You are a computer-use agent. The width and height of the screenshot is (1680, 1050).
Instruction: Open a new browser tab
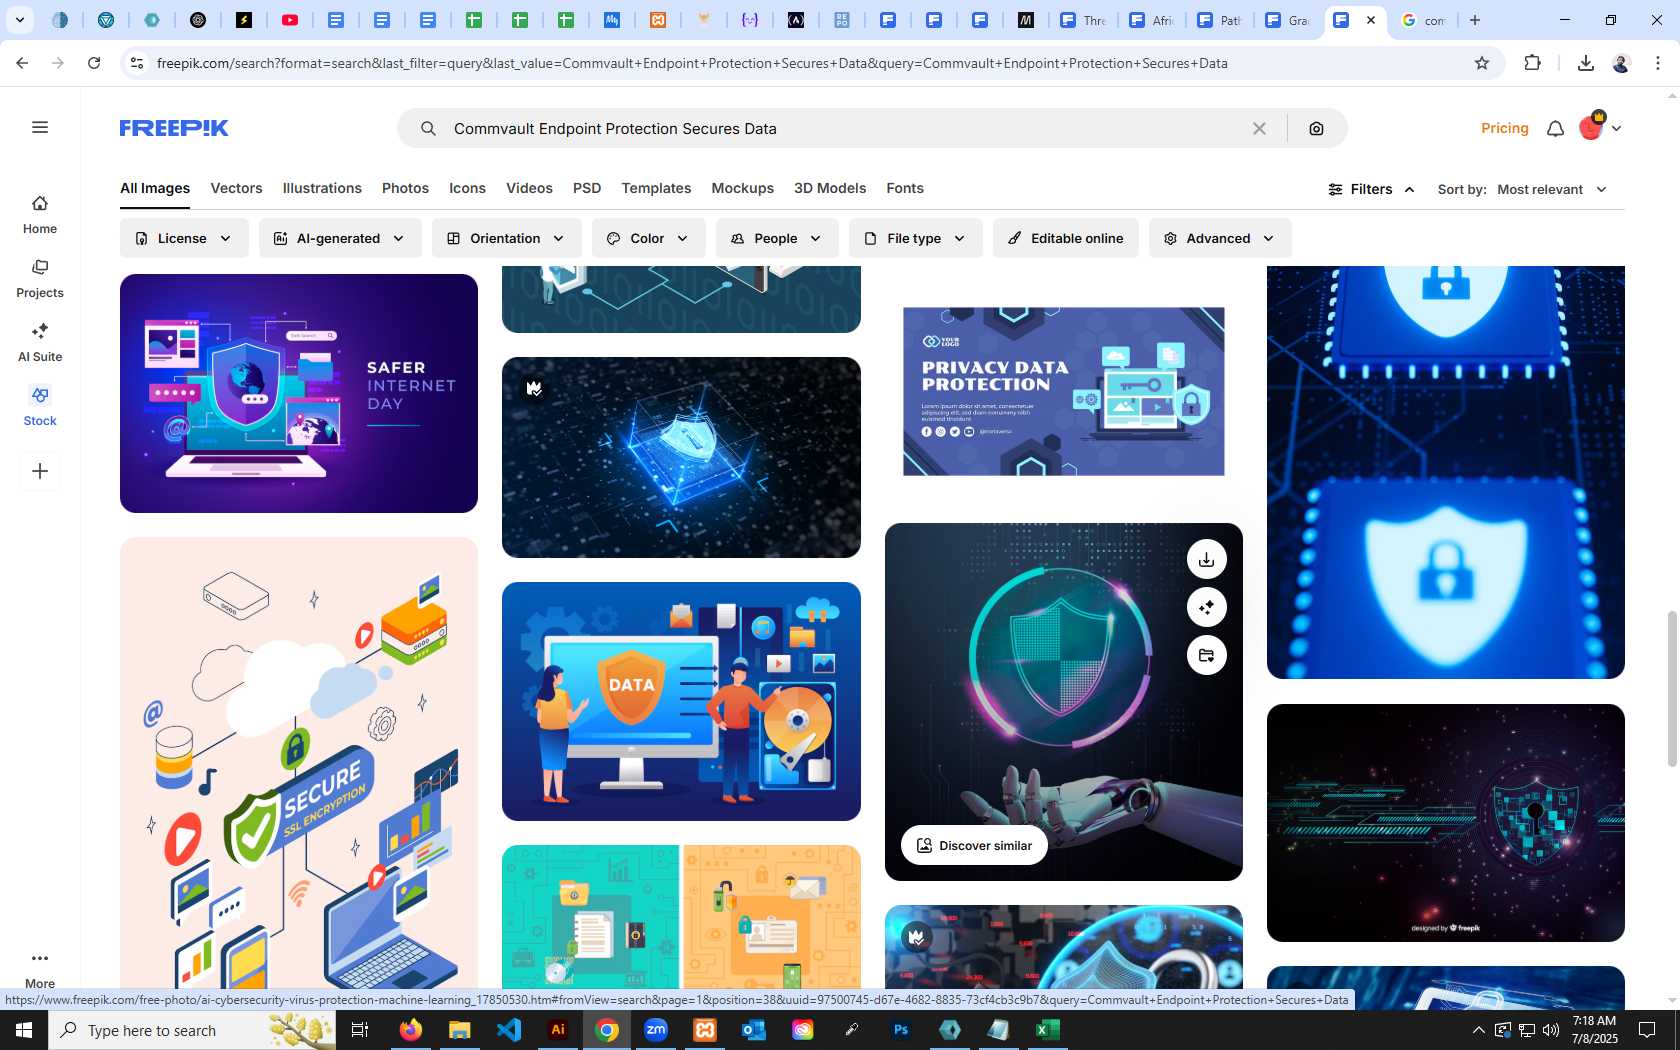pyautogui.click(x=1474, y=20)
